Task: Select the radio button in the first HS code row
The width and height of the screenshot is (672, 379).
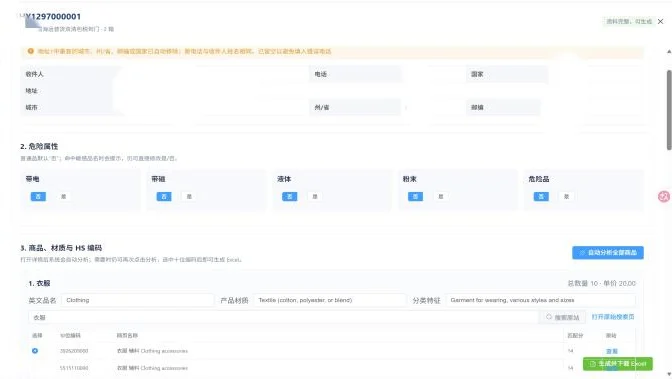Action: pyautogui.click(x=35, y=351)
